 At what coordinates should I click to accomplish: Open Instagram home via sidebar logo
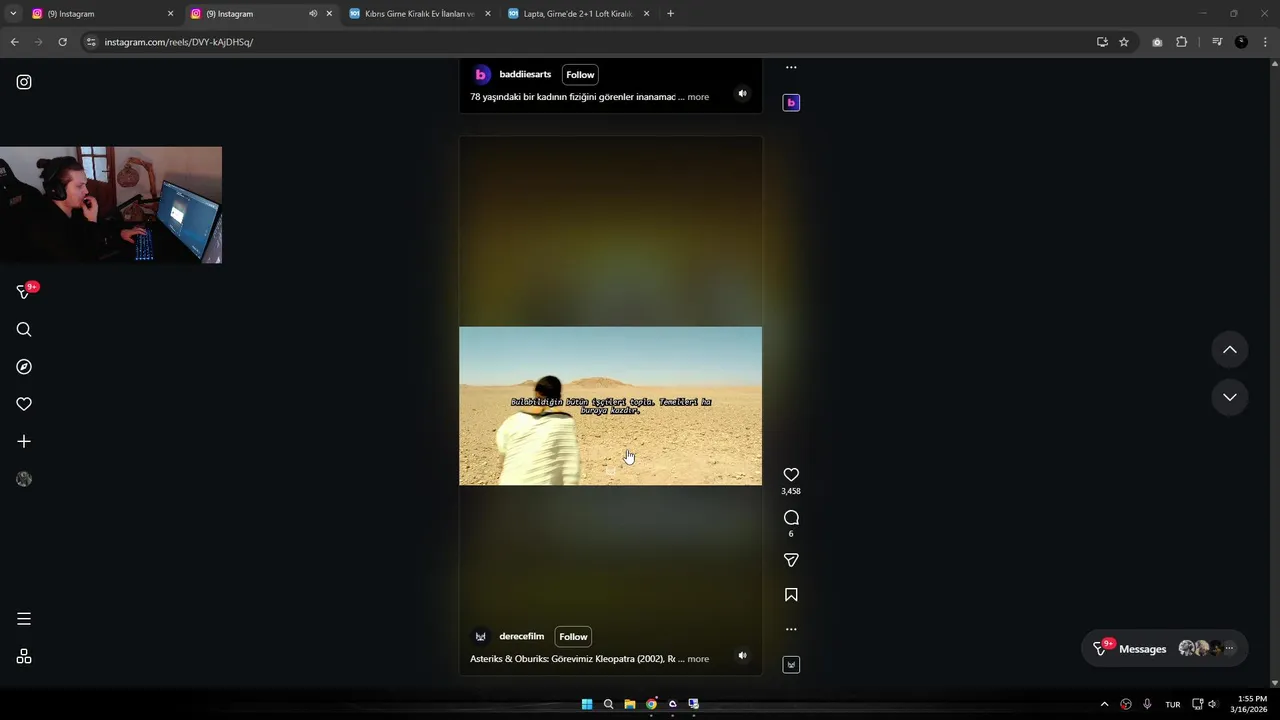tap(24, 82)
